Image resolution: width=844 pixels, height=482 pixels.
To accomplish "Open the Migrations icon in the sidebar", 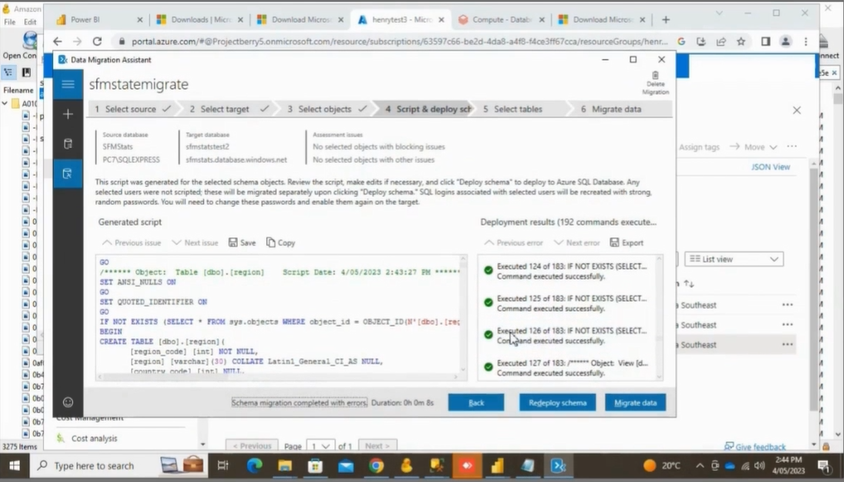I will 68,173.
